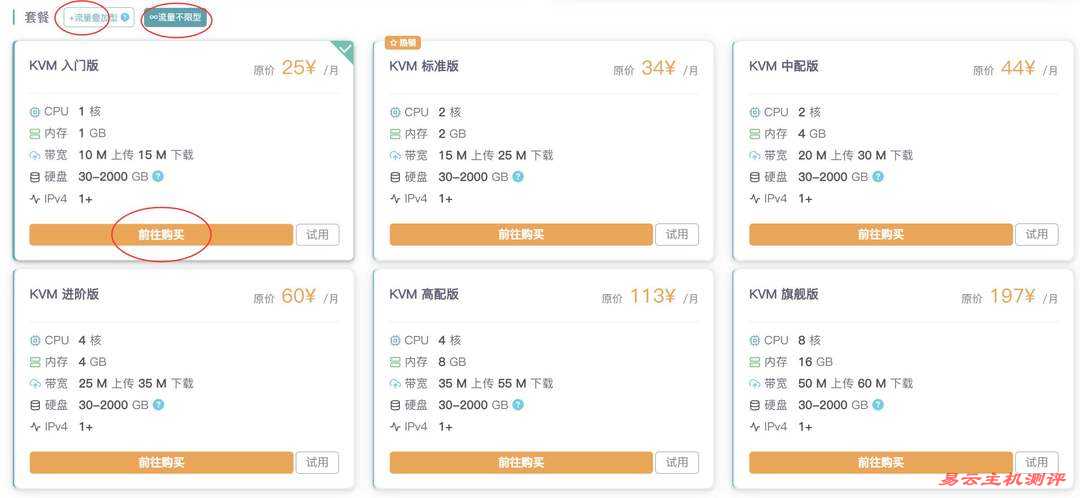Click the selected checkmark on KVM 入门版
The width and height of the screenshot is (1080, 498).
[x=345, y=48]
